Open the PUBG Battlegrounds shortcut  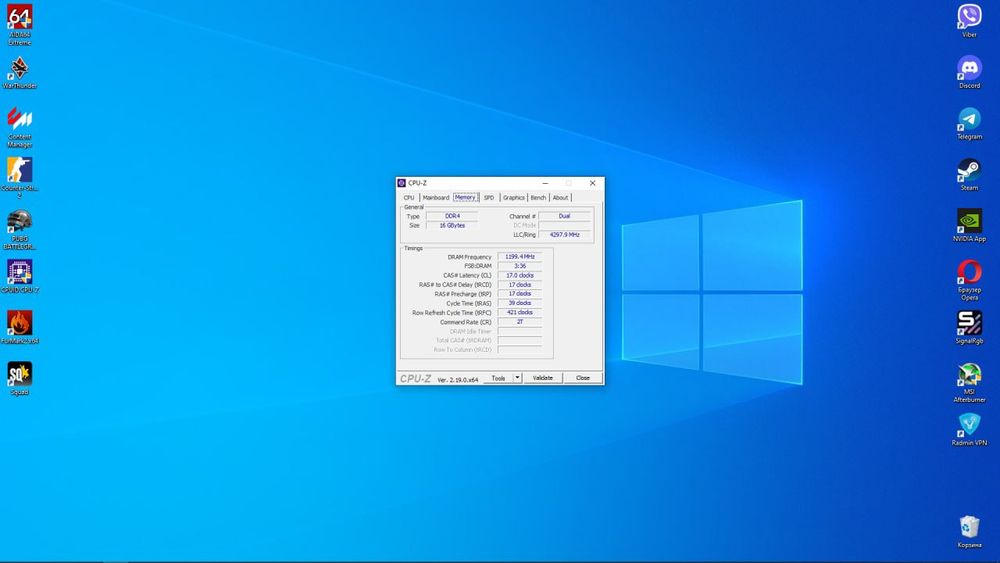click(x=19, y=229)
